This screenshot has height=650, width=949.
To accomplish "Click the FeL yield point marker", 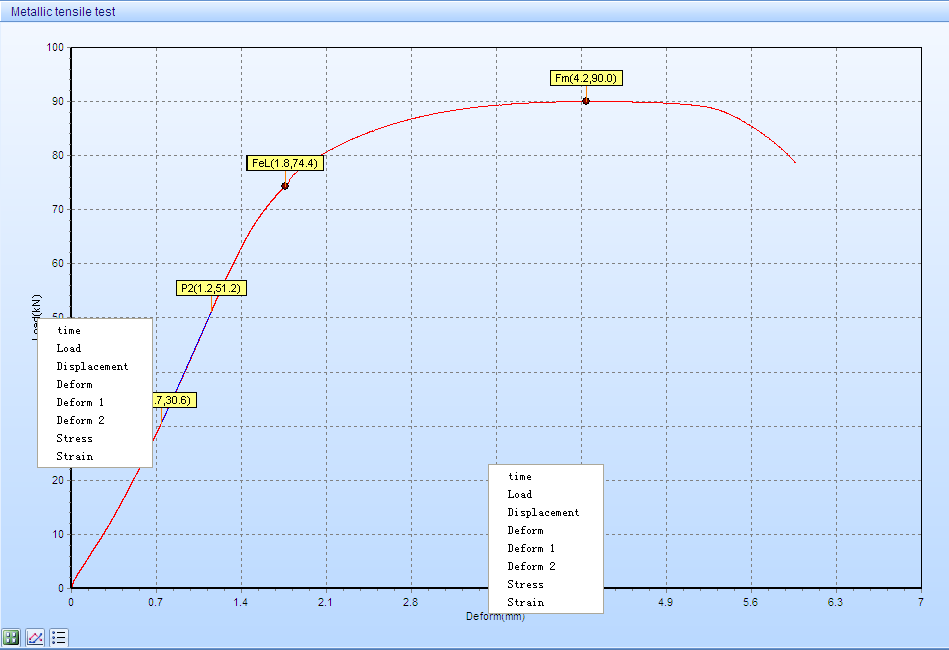I will point(285,186).
